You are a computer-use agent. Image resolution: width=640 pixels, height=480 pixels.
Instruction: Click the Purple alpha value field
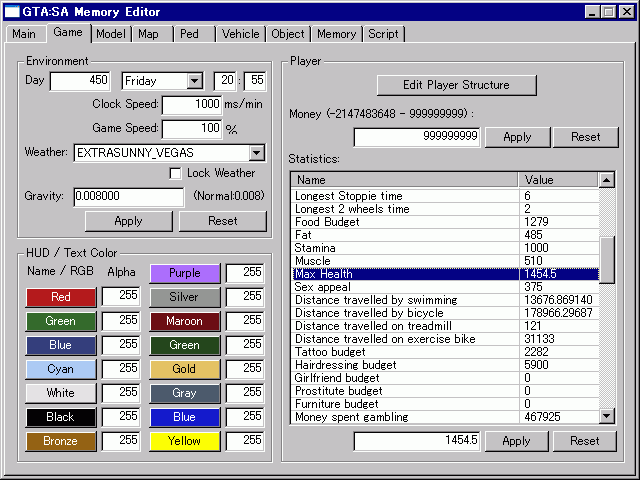[245, 273]
